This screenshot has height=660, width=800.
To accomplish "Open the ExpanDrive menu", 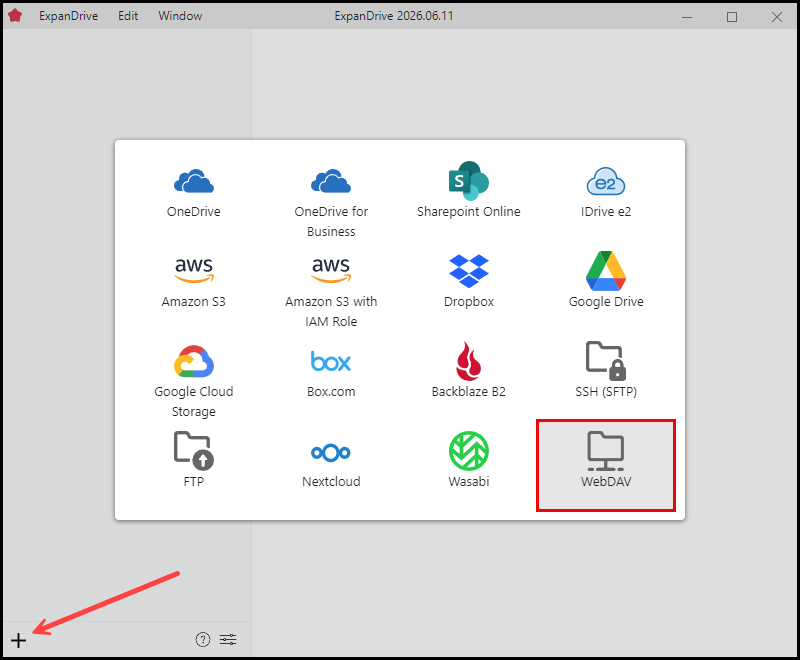I will 68,16.
